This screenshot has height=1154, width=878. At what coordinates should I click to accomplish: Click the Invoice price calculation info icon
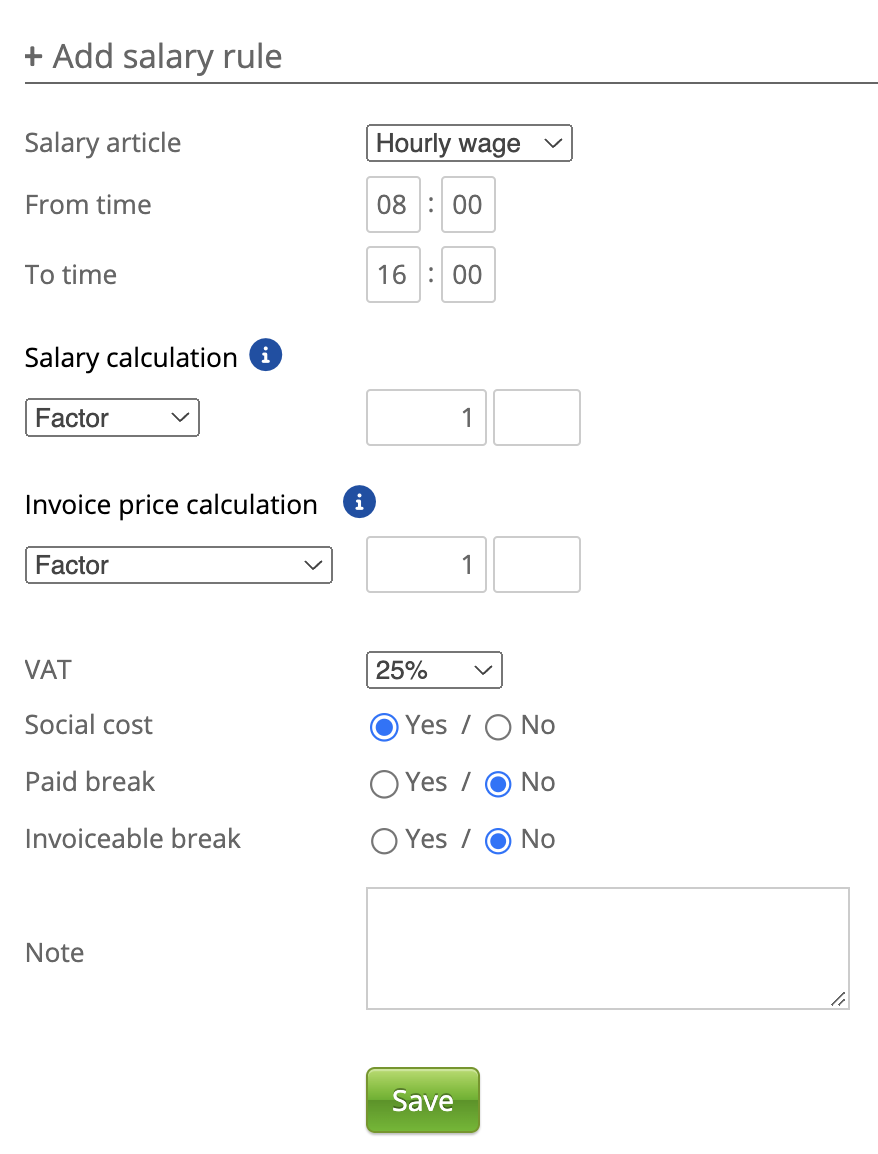tap(359, 502)
